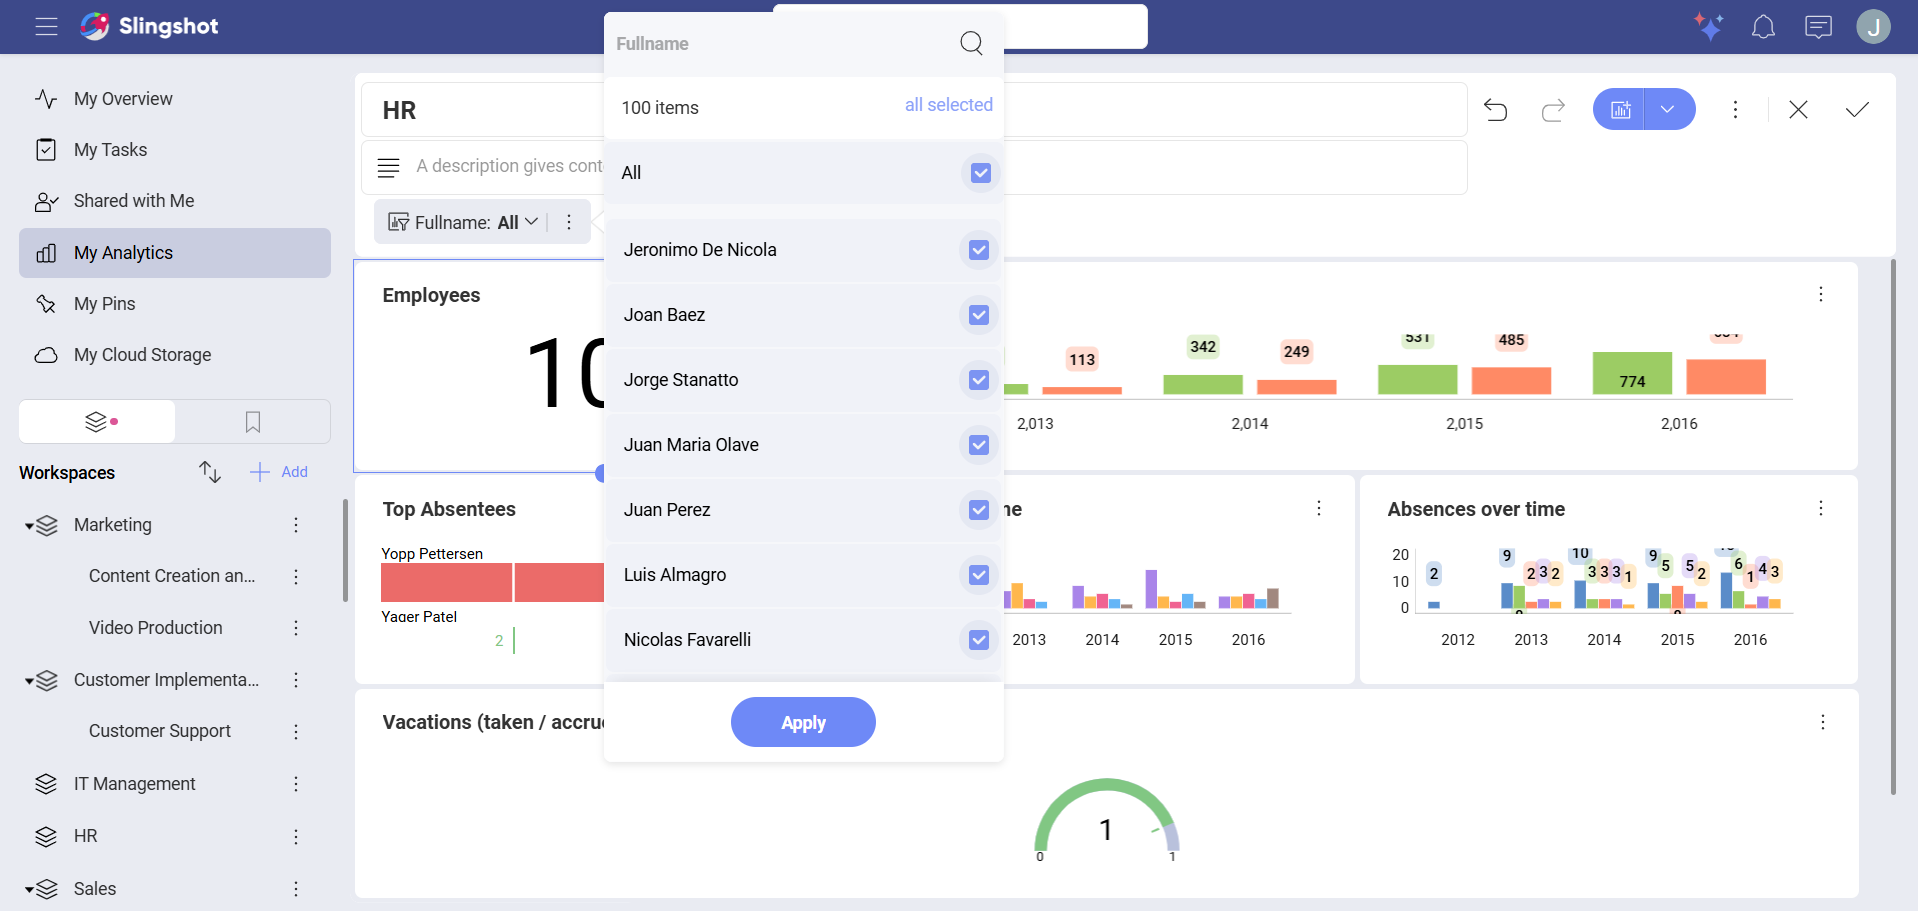
Task: Open the Fullname: All filter dropdown
Action: click(x=464, y=222)
